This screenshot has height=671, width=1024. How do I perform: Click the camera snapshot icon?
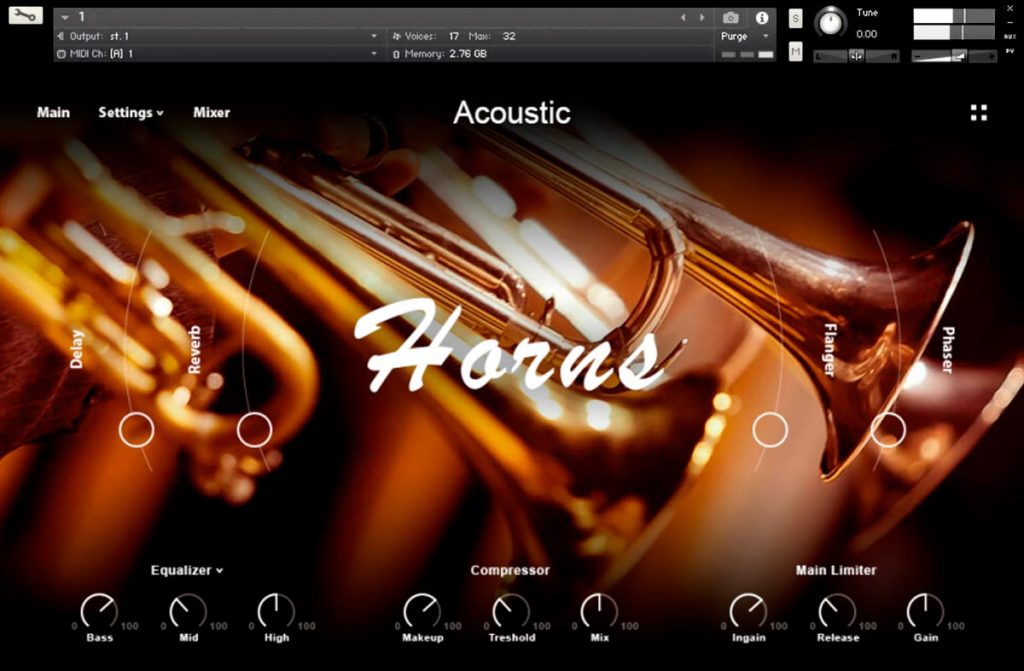(731, 18)
